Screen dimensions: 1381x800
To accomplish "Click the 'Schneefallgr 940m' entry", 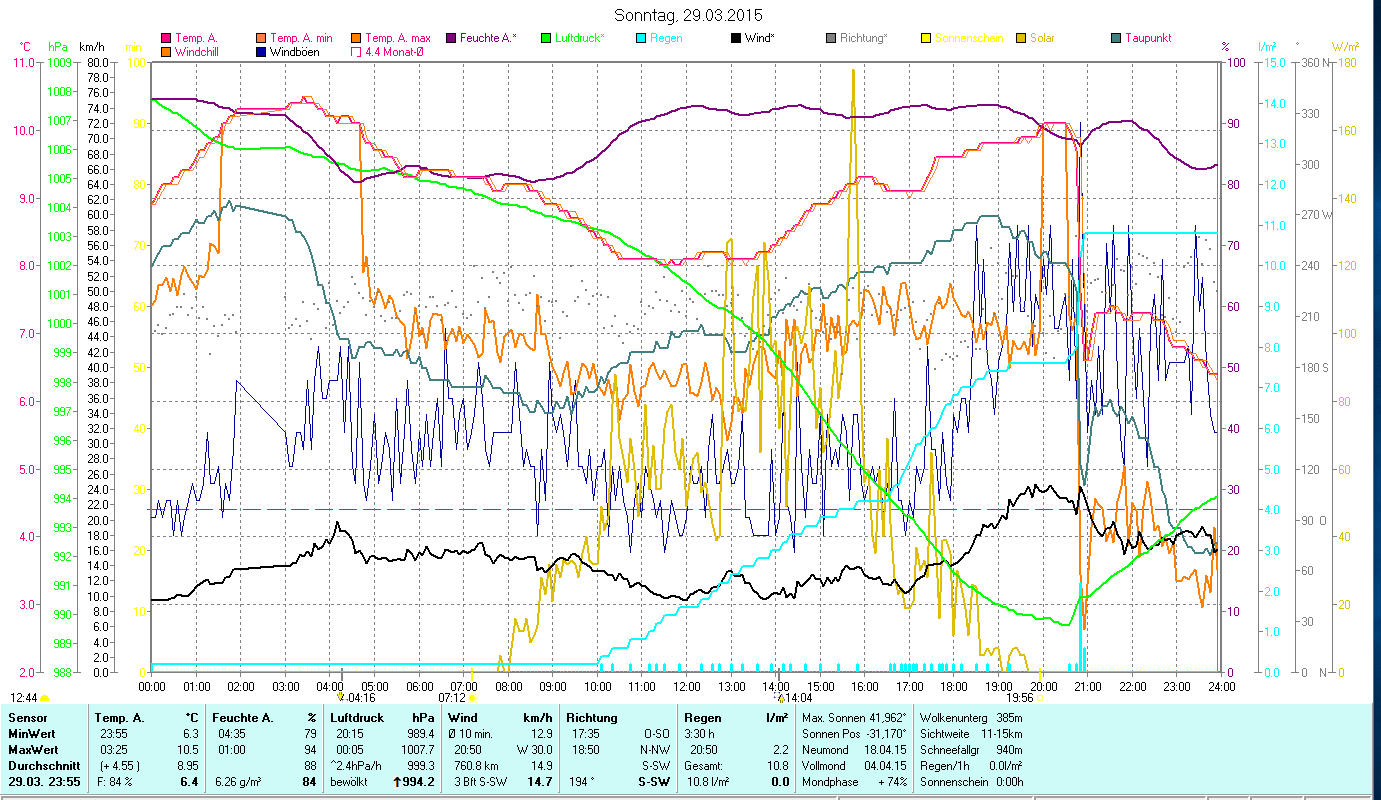I will 971,750.
